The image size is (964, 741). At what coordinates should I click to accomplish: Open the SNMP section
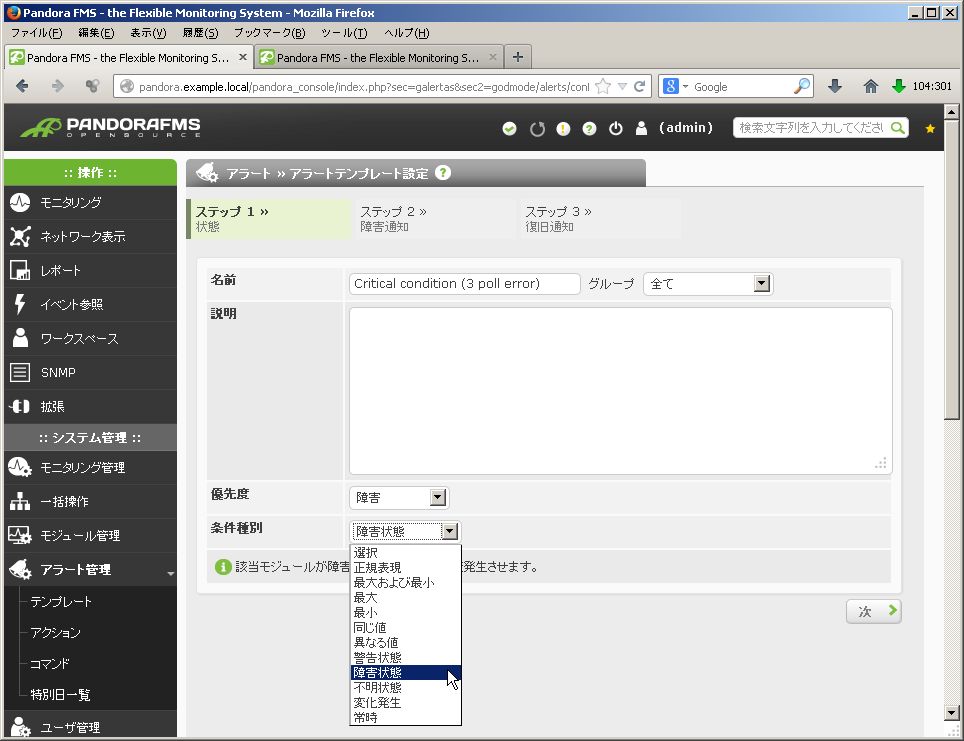90,373
